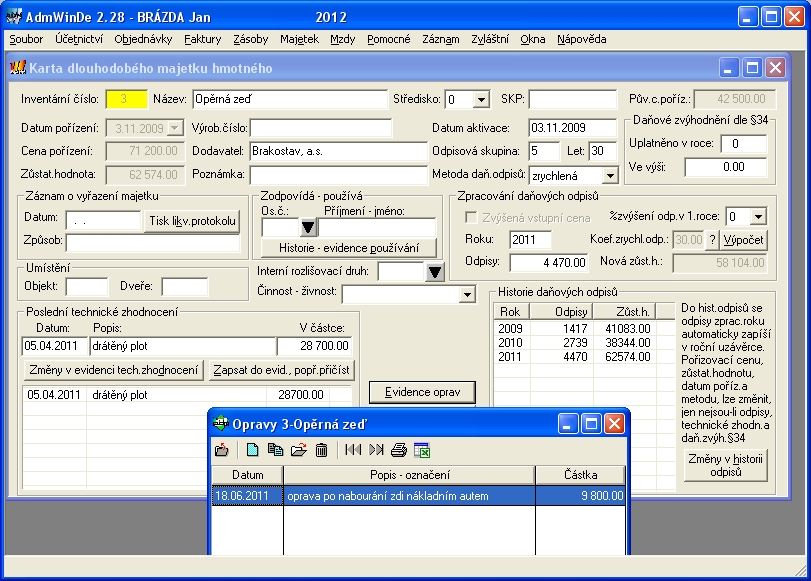The height and width of the screenshot is (581, 811).
Task: Click the Odpisy field showing 4 470.00
Action: [x=549, y=262]
